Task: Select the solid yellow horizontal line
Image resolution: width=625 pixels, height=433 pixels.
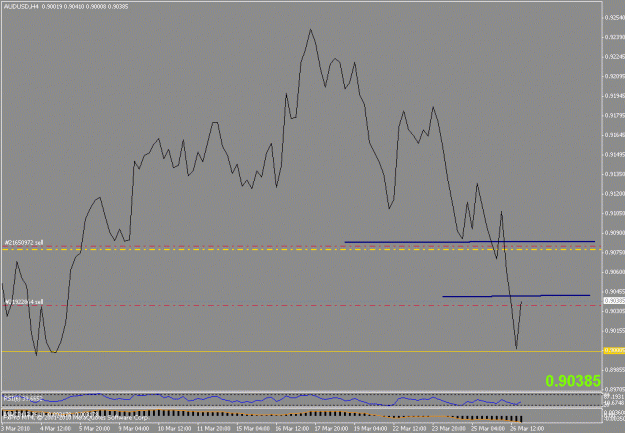Action: pyautogui.click(x=301, y=351)
